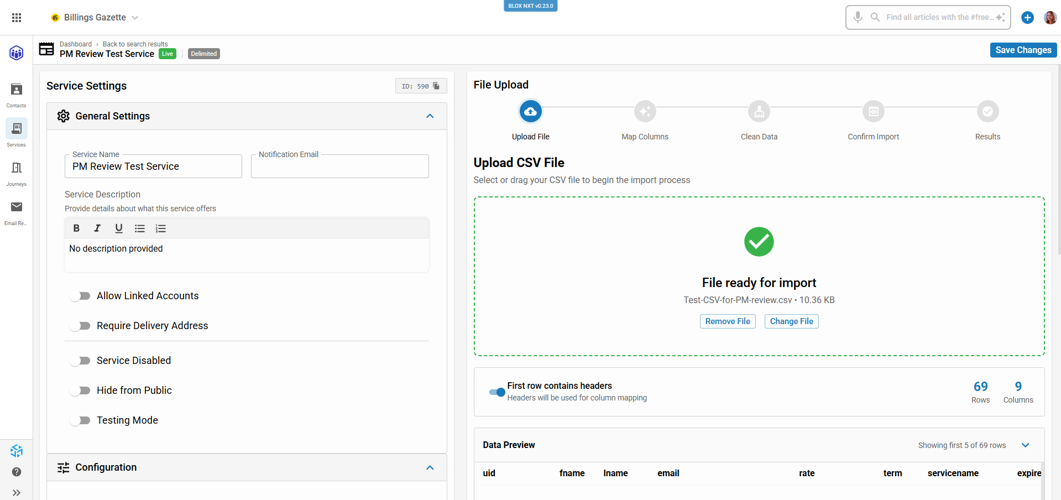Image resolution: width=1061 pixels, height=500 pixels.
Task: Click the help question mark icon
Action: tap(16, 472)
